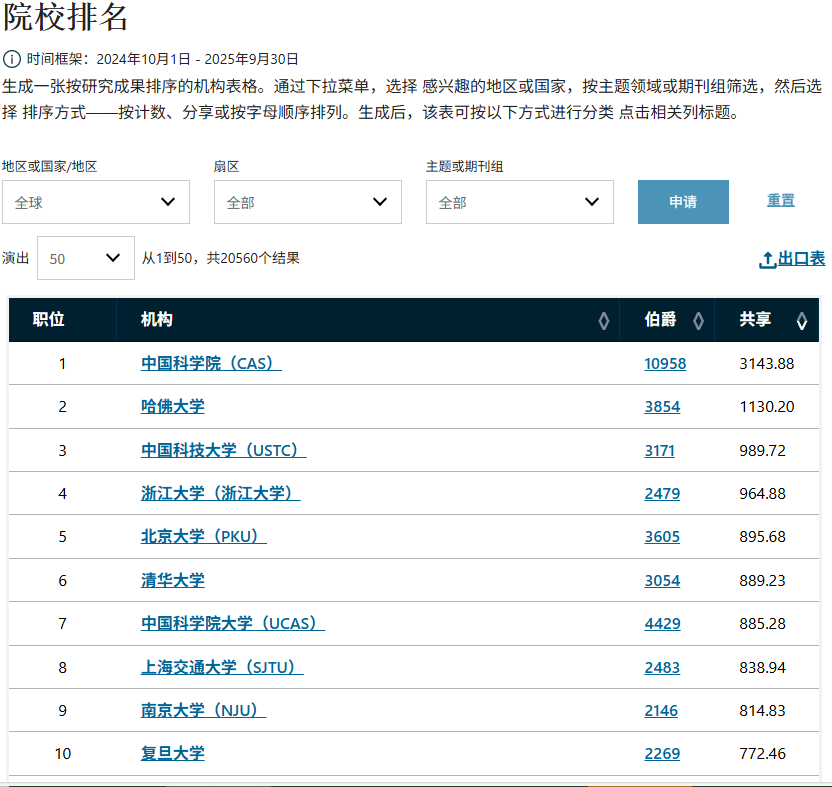
Task: Click the 重置 link
Action: point(781,200)
